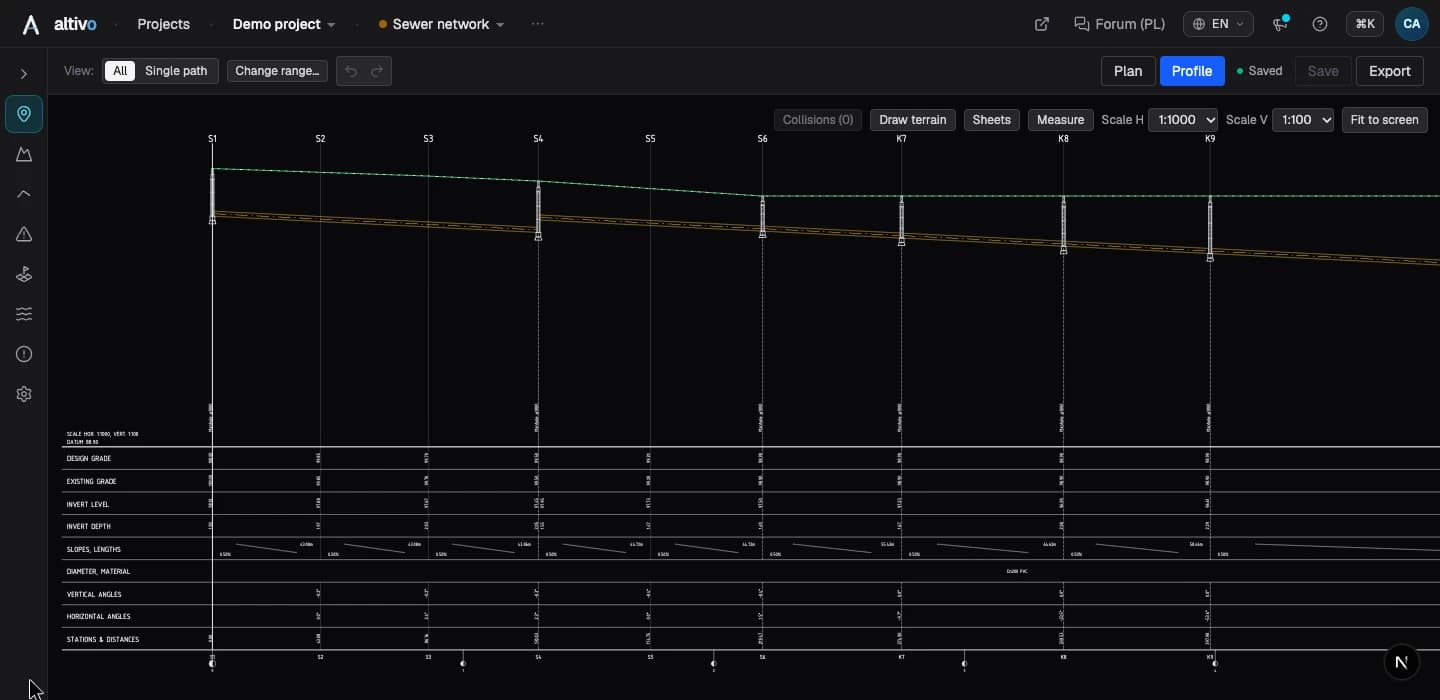1440x700 pixels.
Task: Open project in external link icon
Action: point(1042,24)
